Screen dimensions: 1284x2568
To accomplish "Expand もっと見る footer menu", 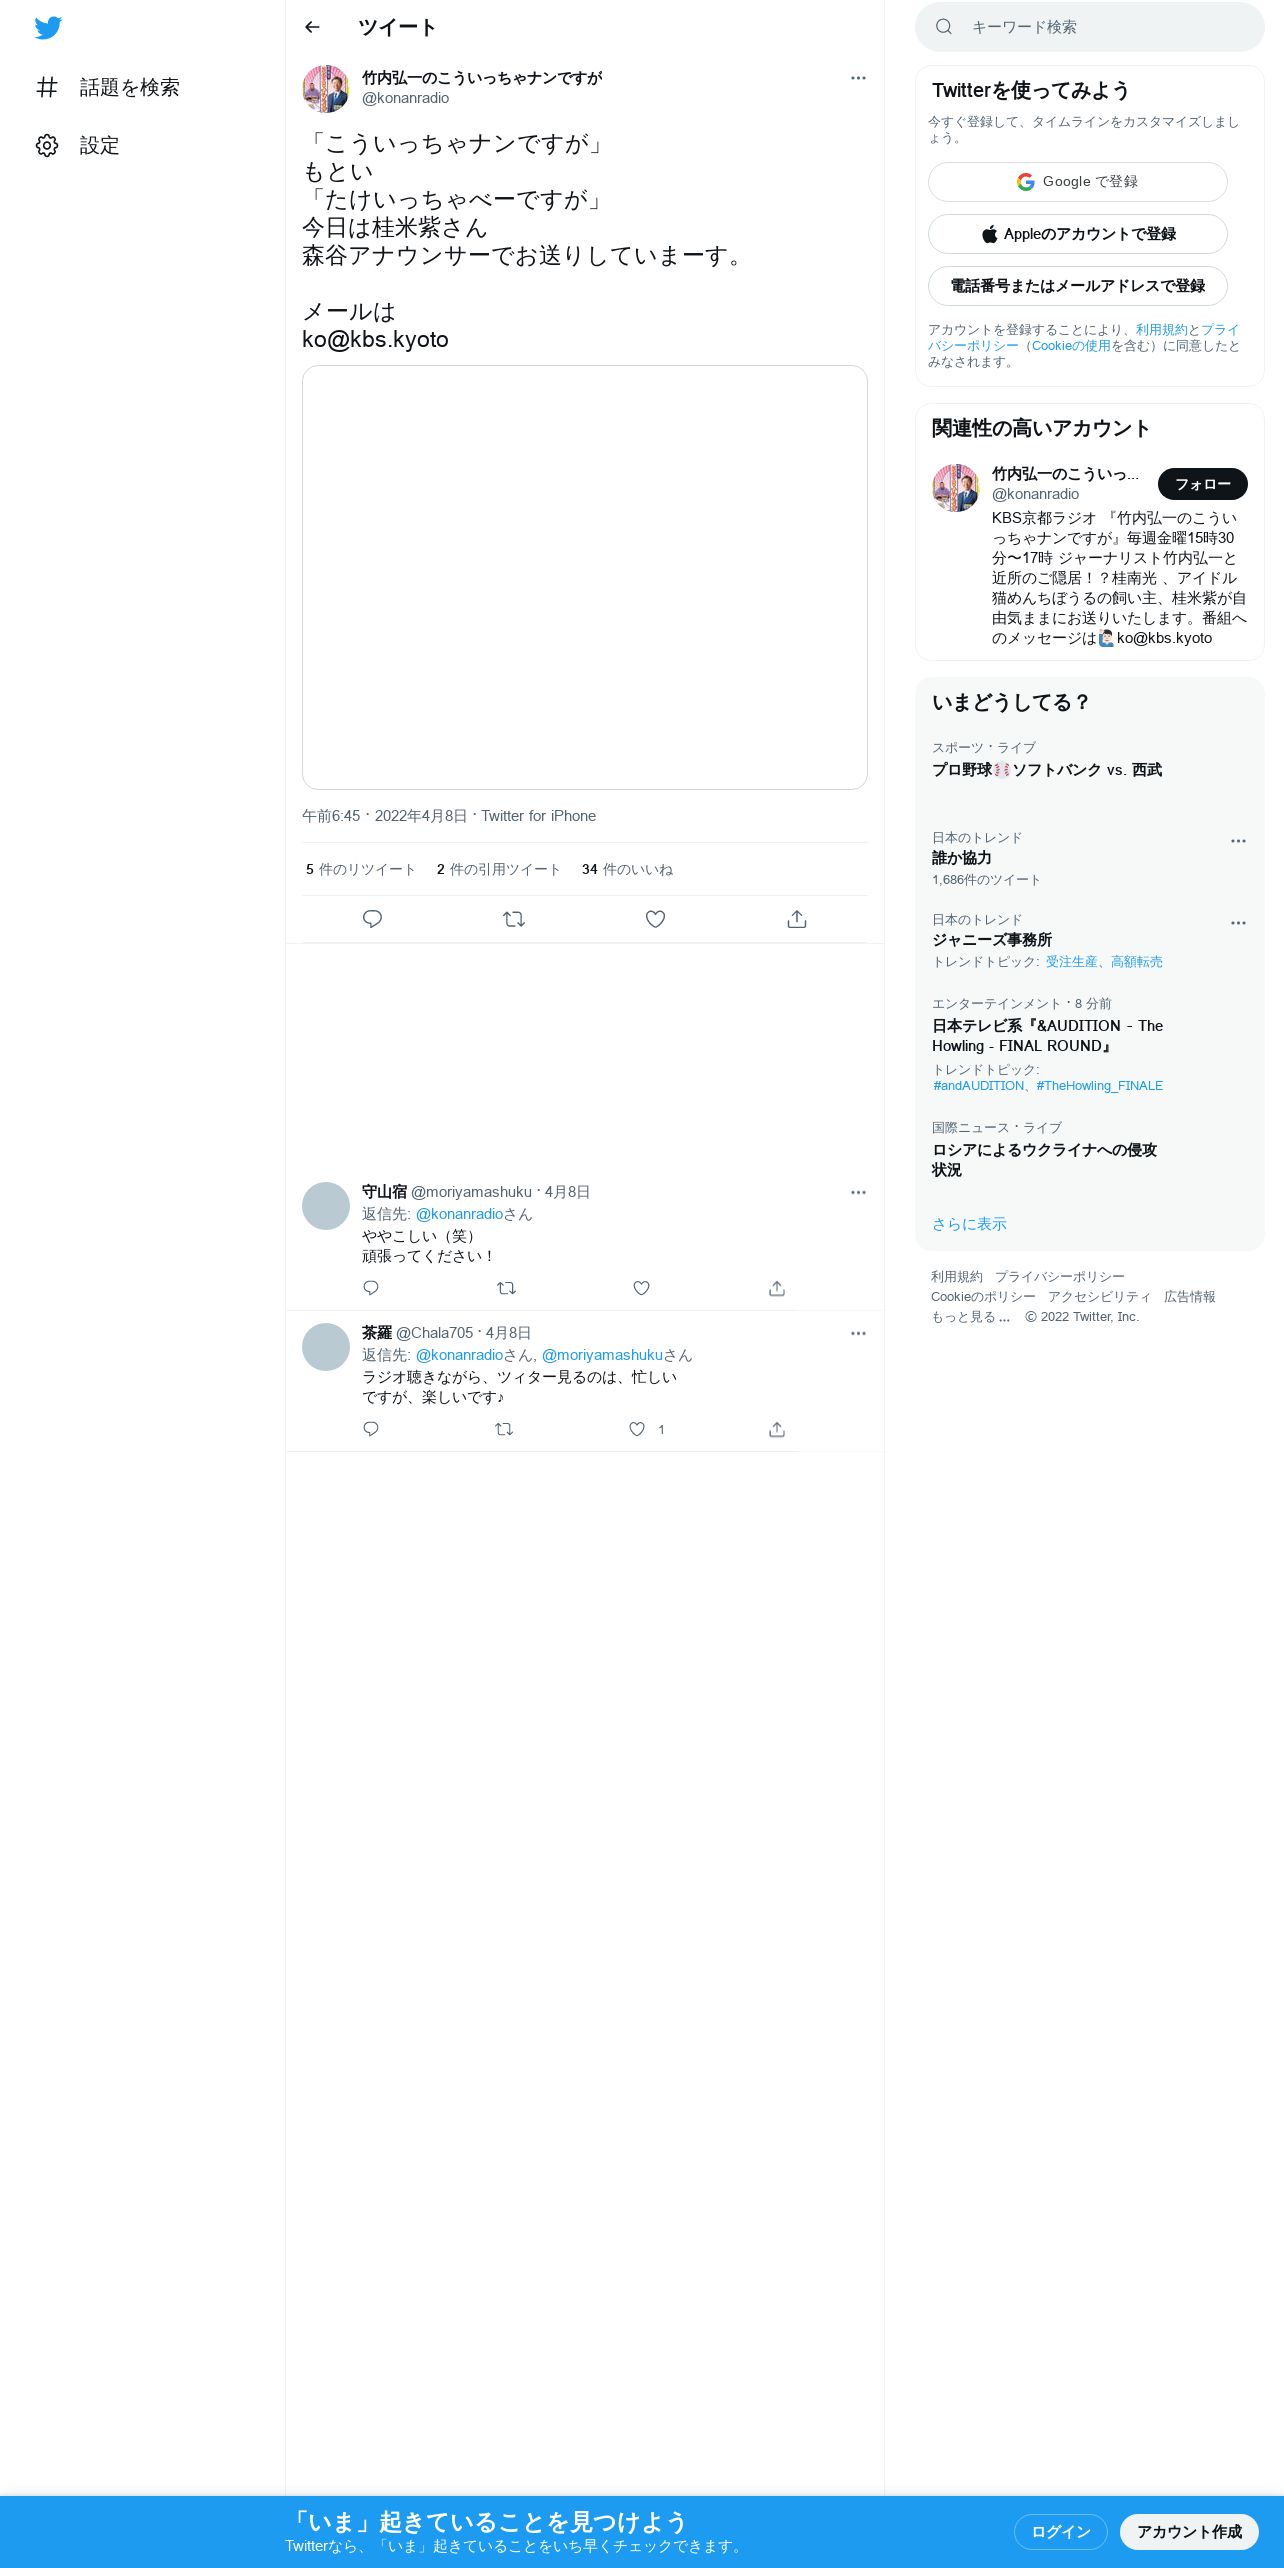I will (x=971, y=1317).
